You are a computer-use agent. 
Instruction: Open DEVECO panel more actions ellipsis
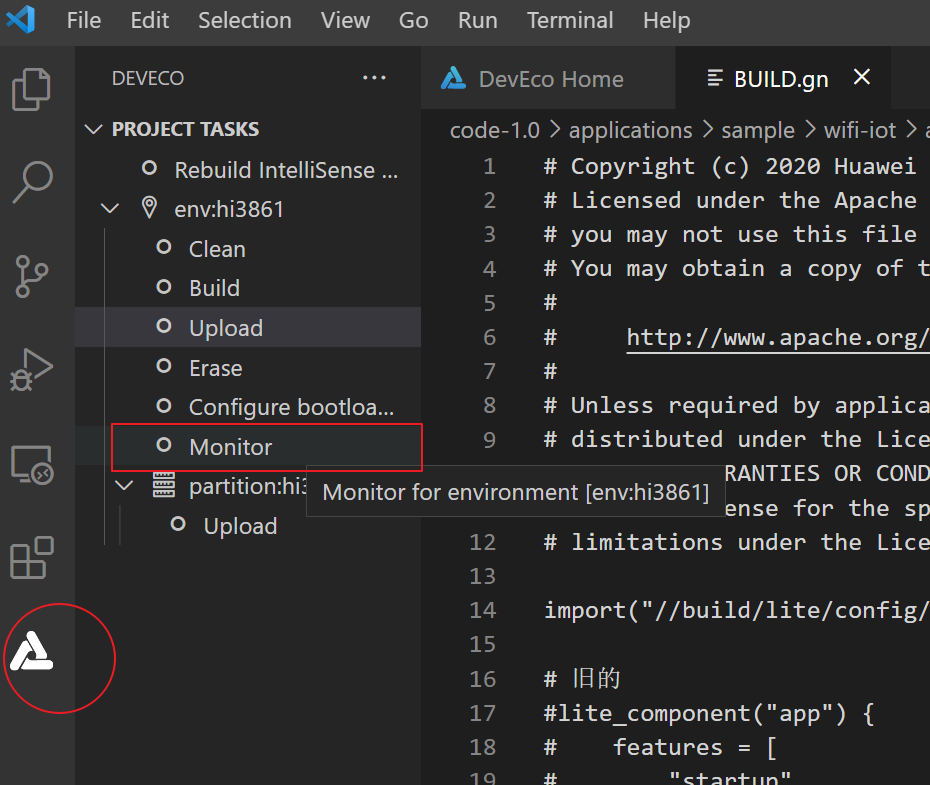[374, 78]
